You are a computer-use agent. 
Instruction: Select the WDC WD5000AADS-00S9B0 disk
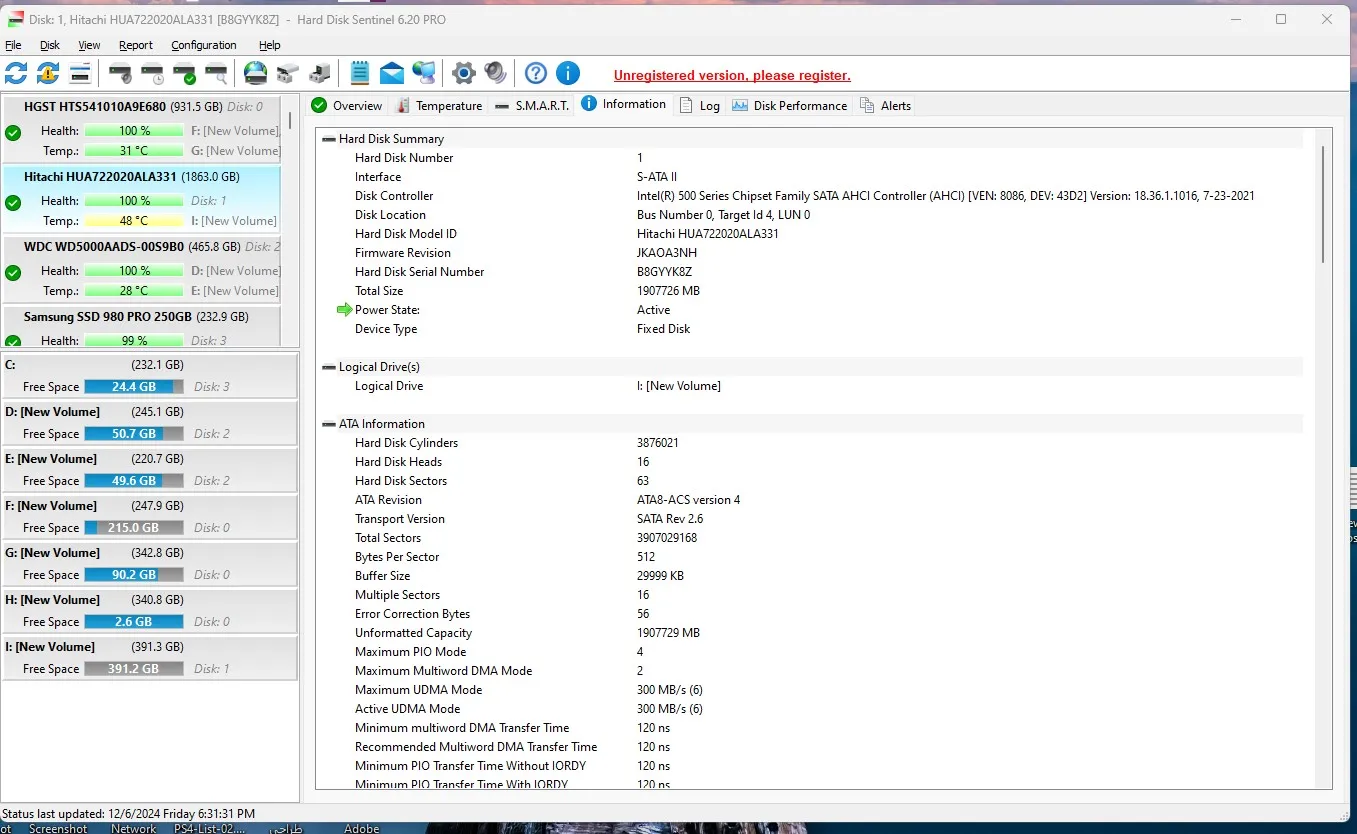142,269
